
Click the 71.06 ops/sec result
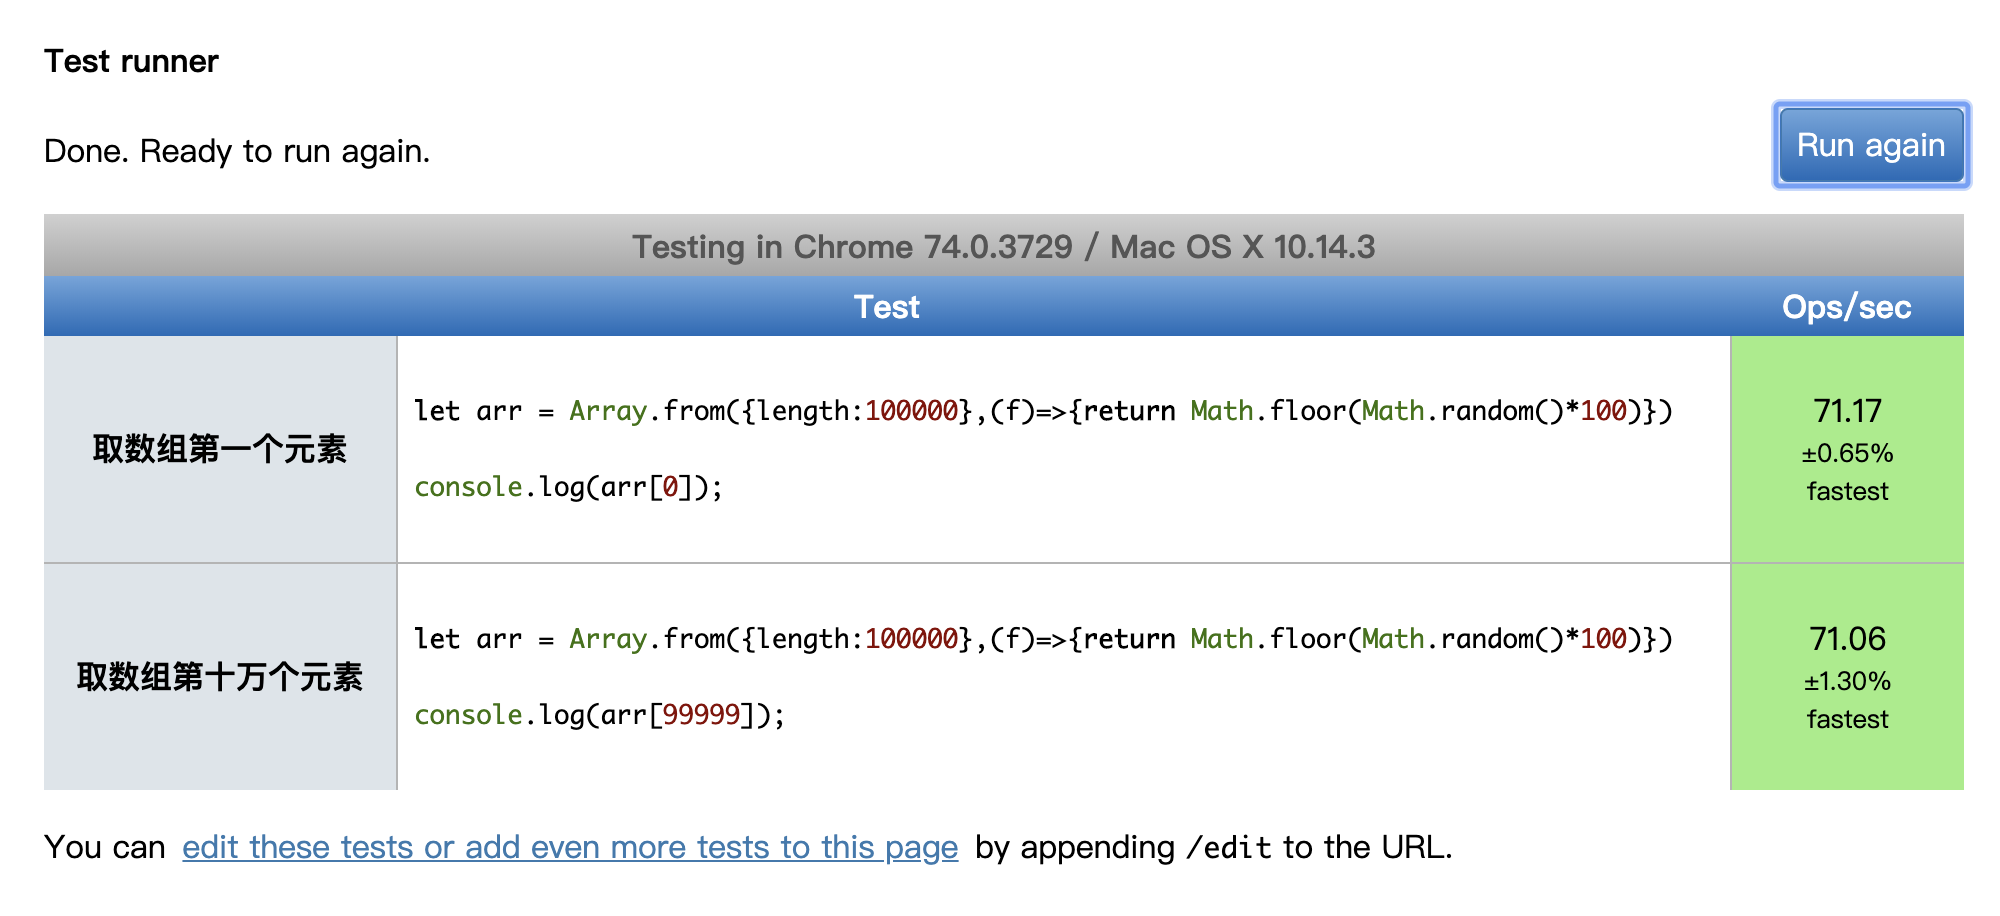pos(1847,639)
